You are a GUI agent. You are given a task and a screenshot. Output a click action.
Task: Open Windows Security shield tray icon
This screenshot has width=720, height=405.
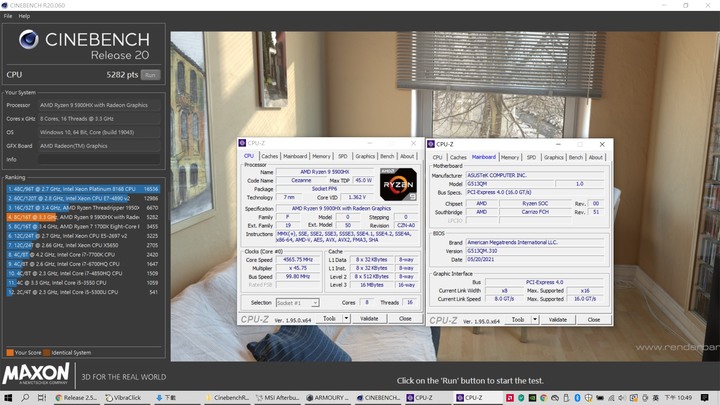589,398
